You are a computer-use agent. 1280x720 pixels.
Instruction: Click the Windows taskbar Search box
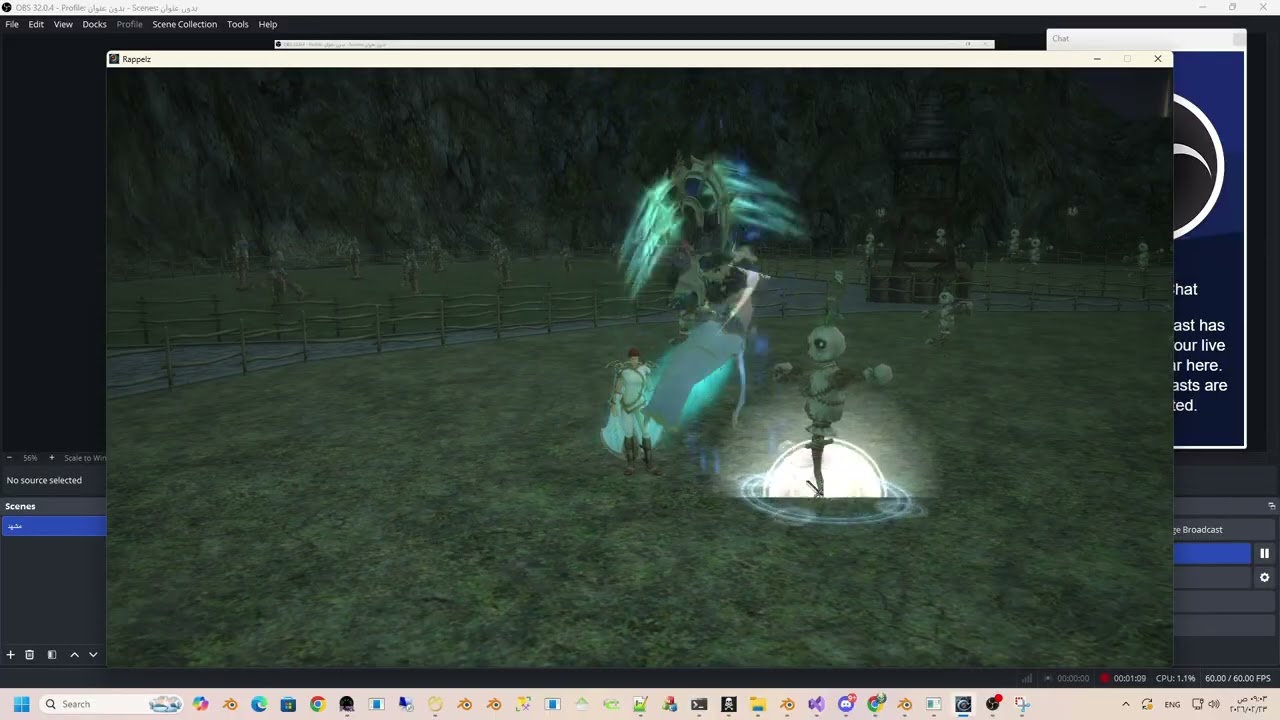[110, 704]
